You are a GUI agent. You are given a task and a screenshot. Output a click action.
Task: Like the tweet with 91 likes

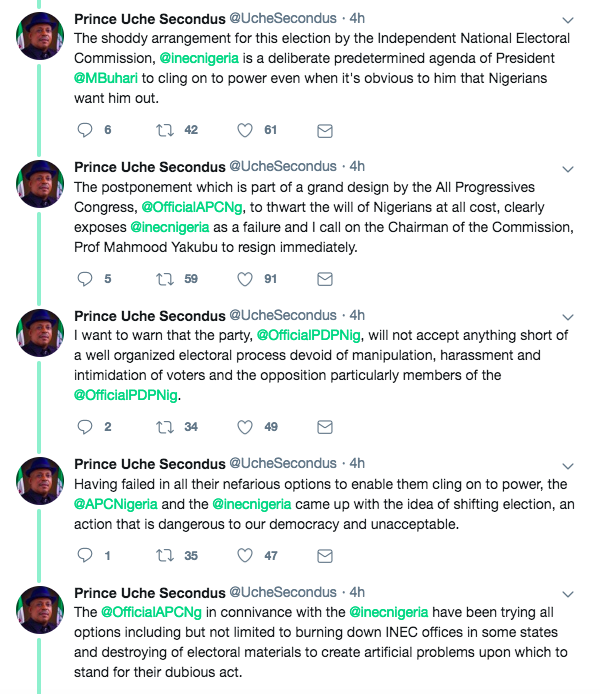(x=245, y=279)
